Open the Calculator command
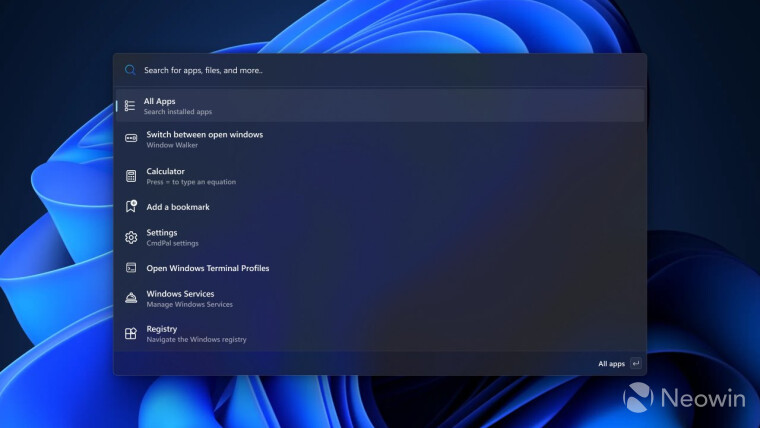Image resolution: width=760 pixels, height=428 pixels. point(380,176)
